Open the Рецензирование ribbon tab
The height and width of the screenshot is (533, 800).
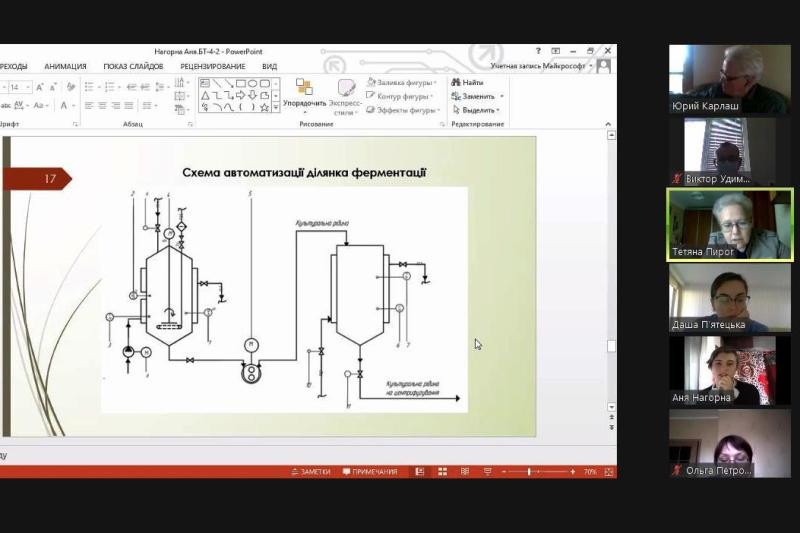[x=213, y=66]
